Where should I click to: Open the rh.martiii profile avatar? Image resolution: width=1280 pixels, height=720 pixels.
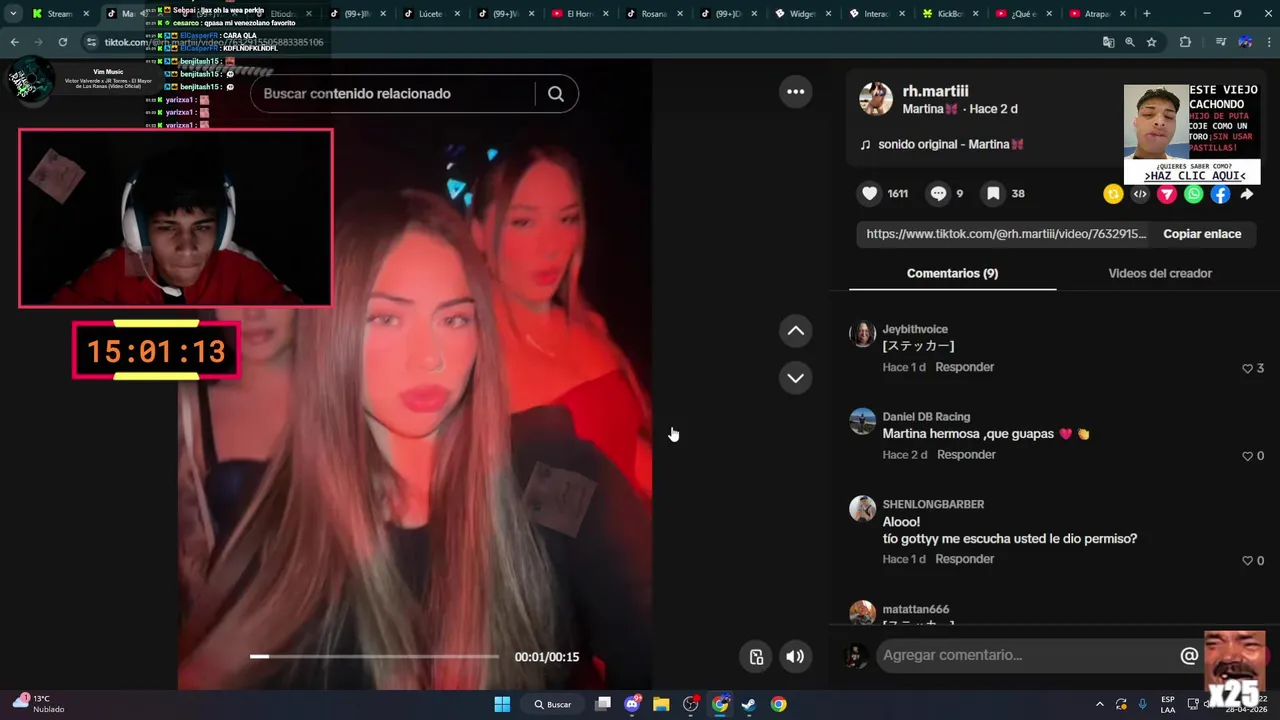click(x=876, y=99)
